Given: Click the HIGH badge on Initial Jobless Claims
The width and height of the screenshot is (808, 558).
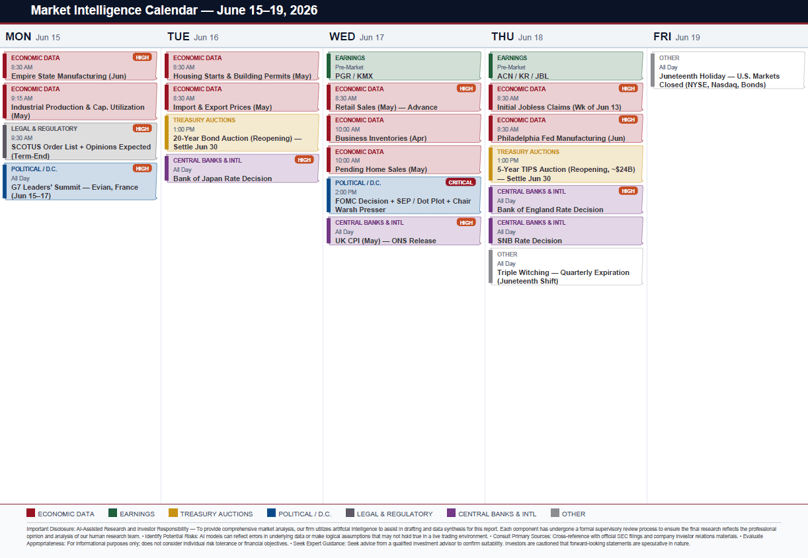Looking at the screenshot, I should [x=628, y=89].
